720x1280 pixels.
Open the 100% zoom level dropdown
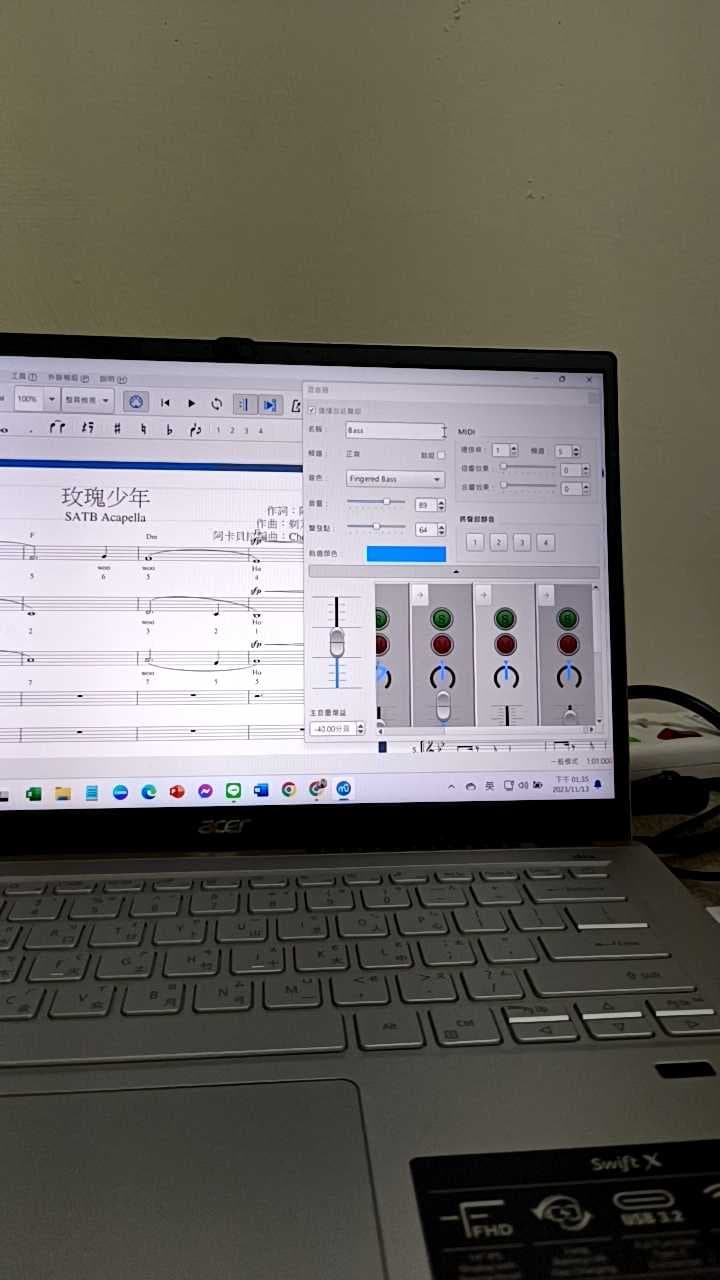37,399
